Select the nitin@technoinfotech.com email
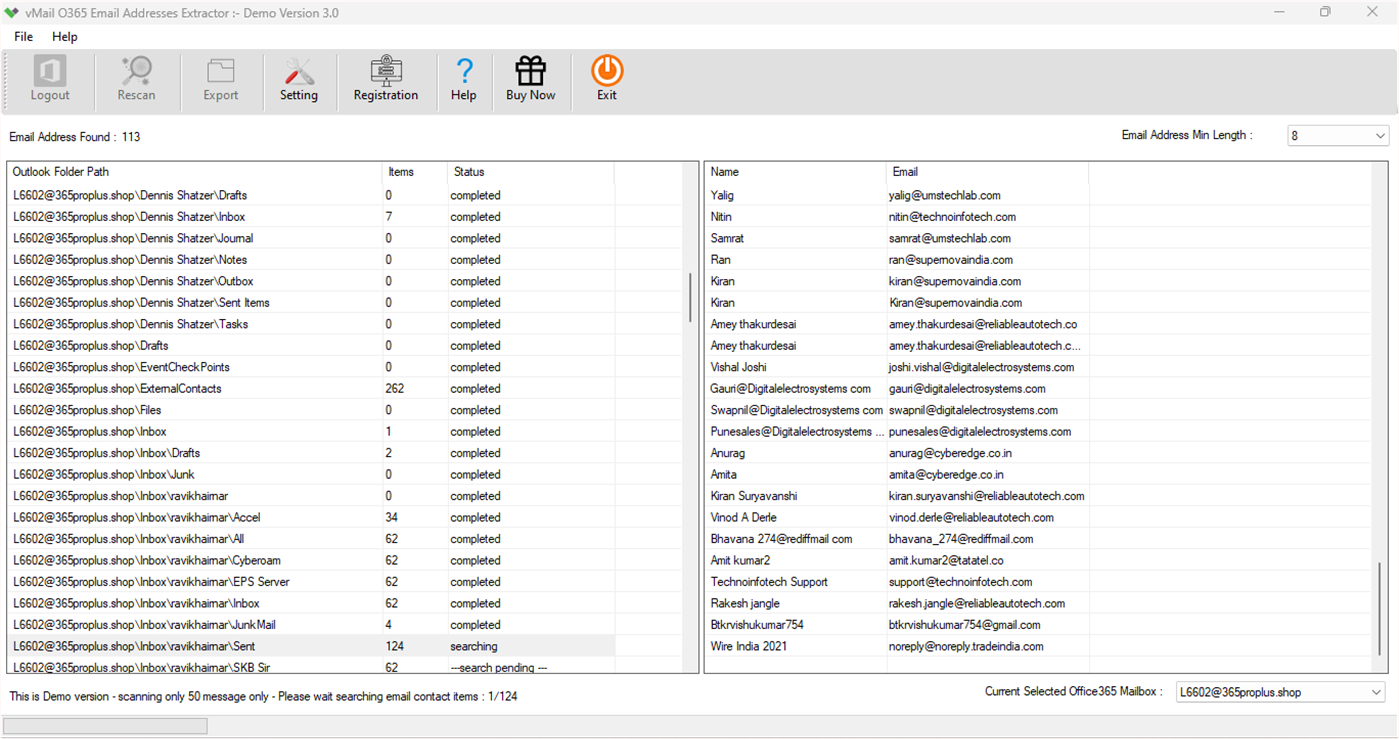This screenshot has height=739, width=1399. tap(953, 217)
